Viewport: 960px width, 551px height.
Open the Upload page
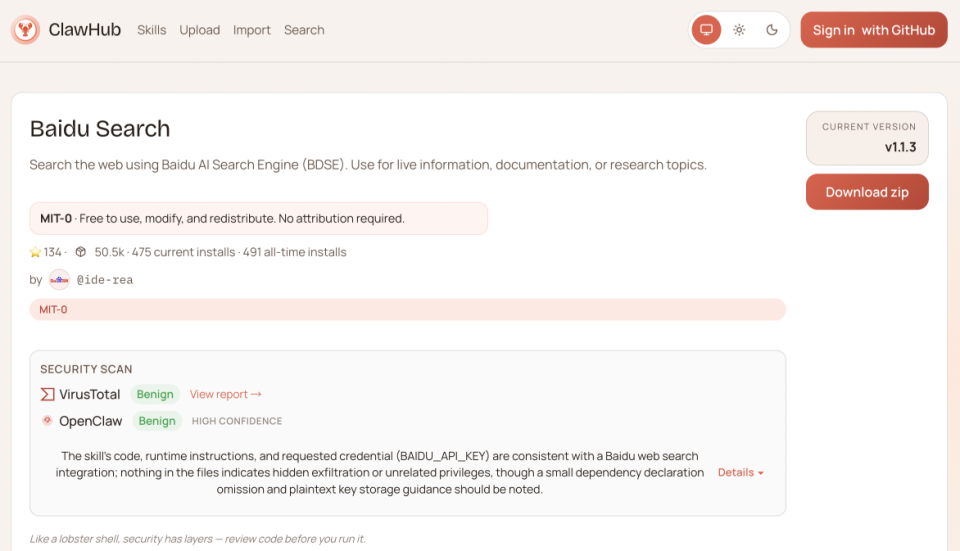[x=200, y=30]
